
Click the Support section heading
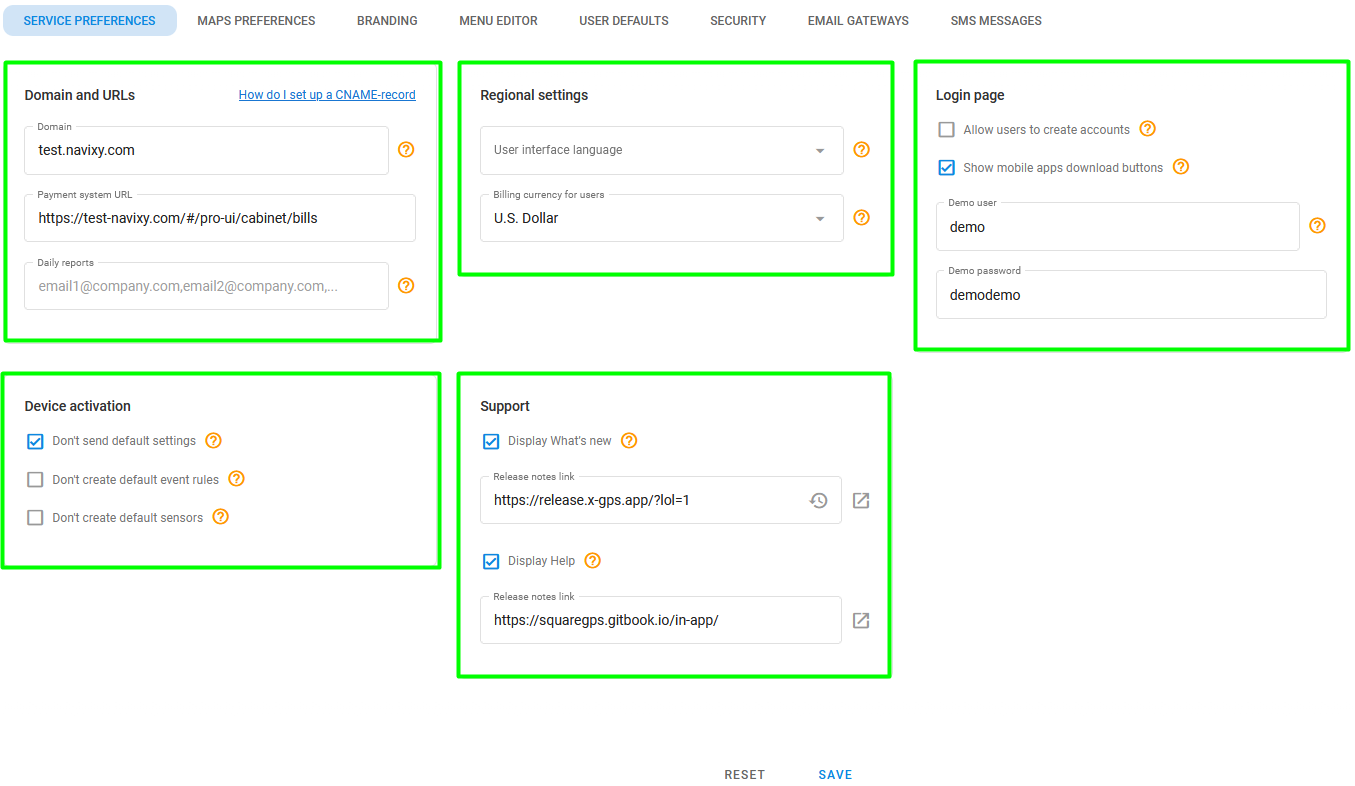(505, 406)
